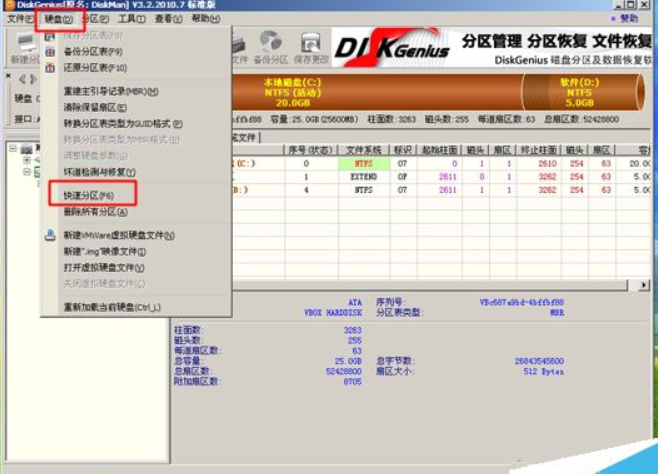This screenshot has height=474, width=658.
Task: Click the 保存更改 toolbar icon
Action: coord(312,46)
